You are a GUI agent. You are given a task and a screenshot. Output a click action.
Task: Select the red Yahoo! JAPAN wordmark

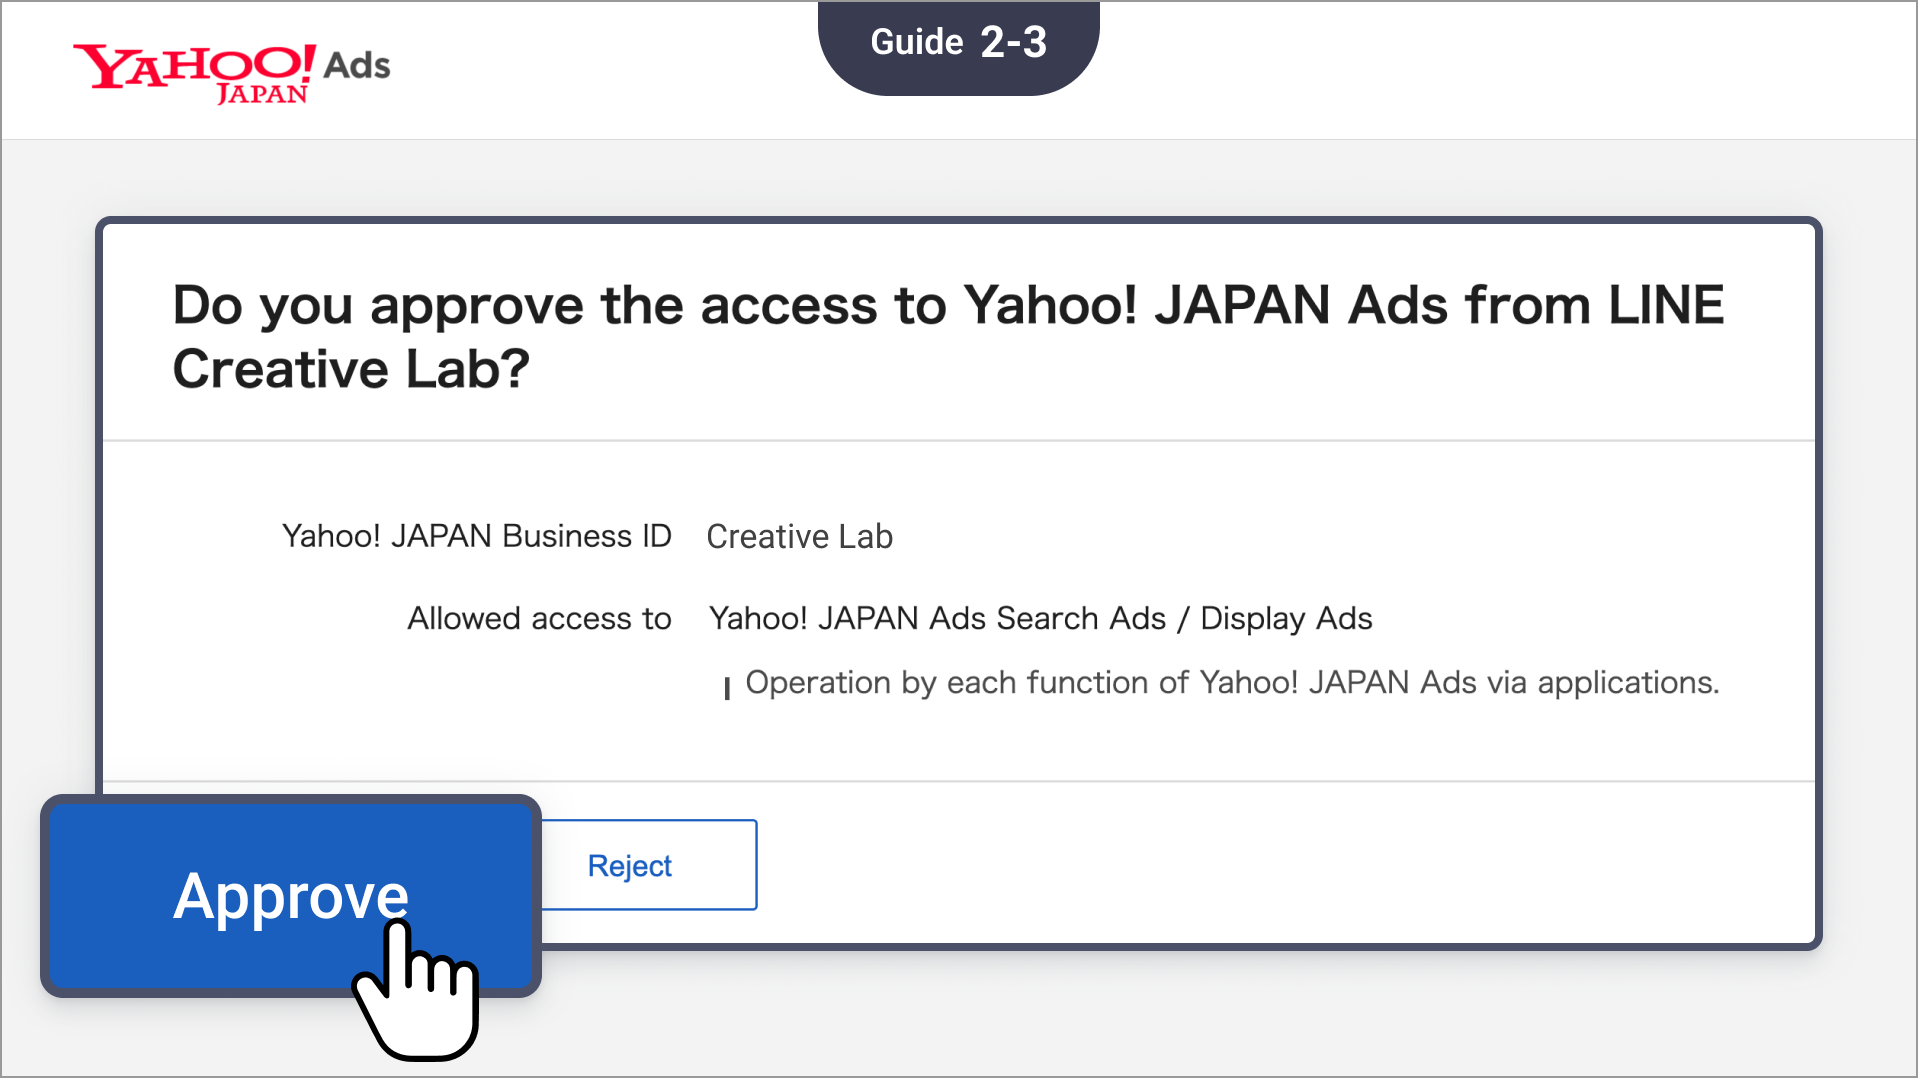(193, 62)
